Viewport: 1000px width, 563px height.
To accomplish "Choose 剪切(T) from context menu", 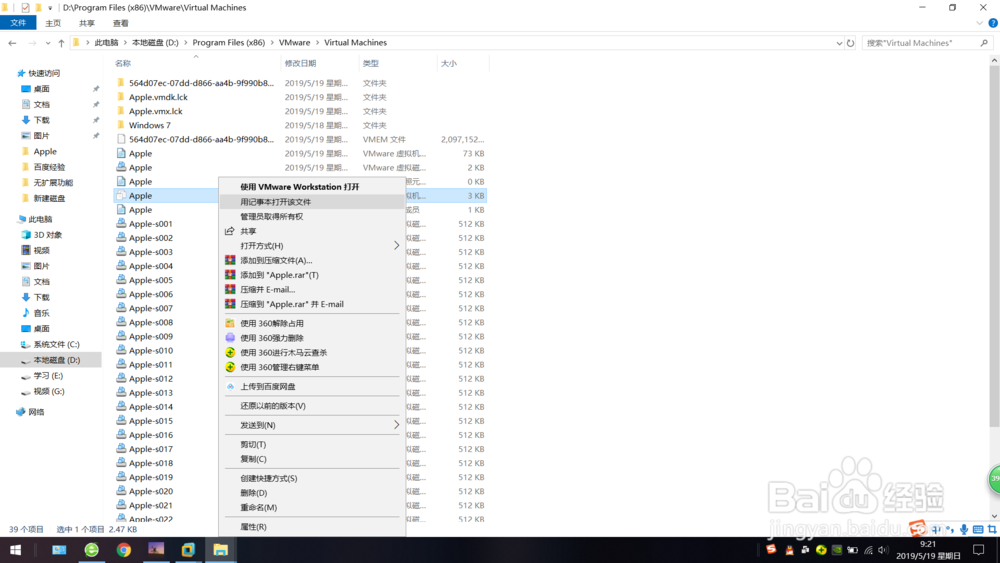I will coord(253,444).
